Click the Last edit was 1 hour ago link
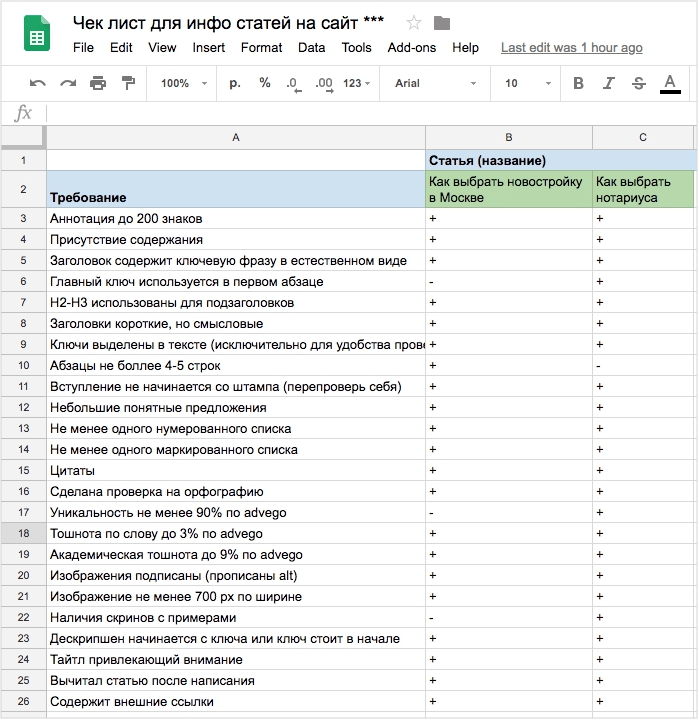The height and width of the screenshot is (719, 698). pos(571,47)
